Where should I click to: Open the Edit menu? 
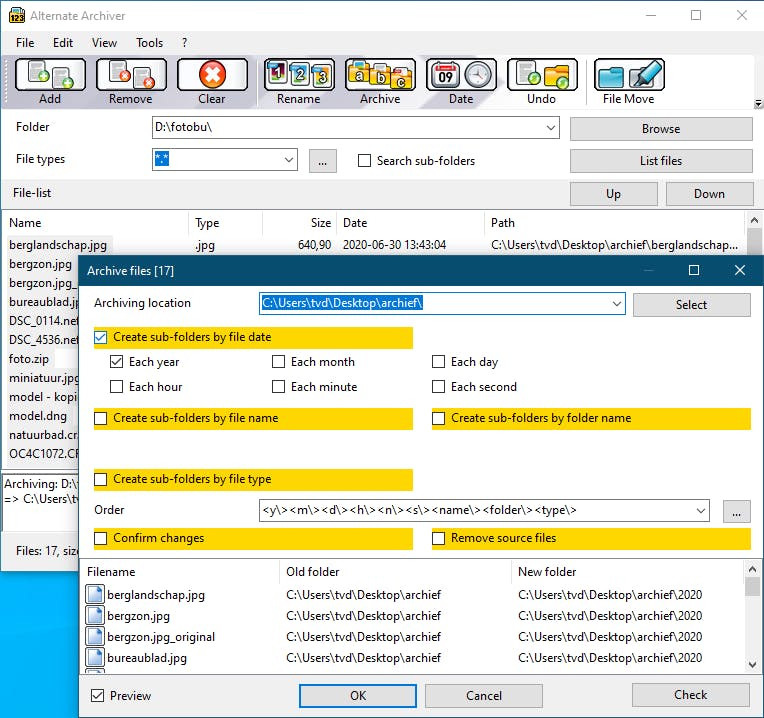[x=63, y=43]
